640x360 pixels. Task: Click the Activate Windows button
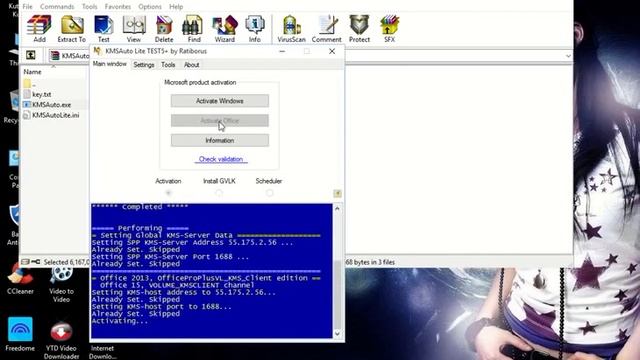pos(220,101)
